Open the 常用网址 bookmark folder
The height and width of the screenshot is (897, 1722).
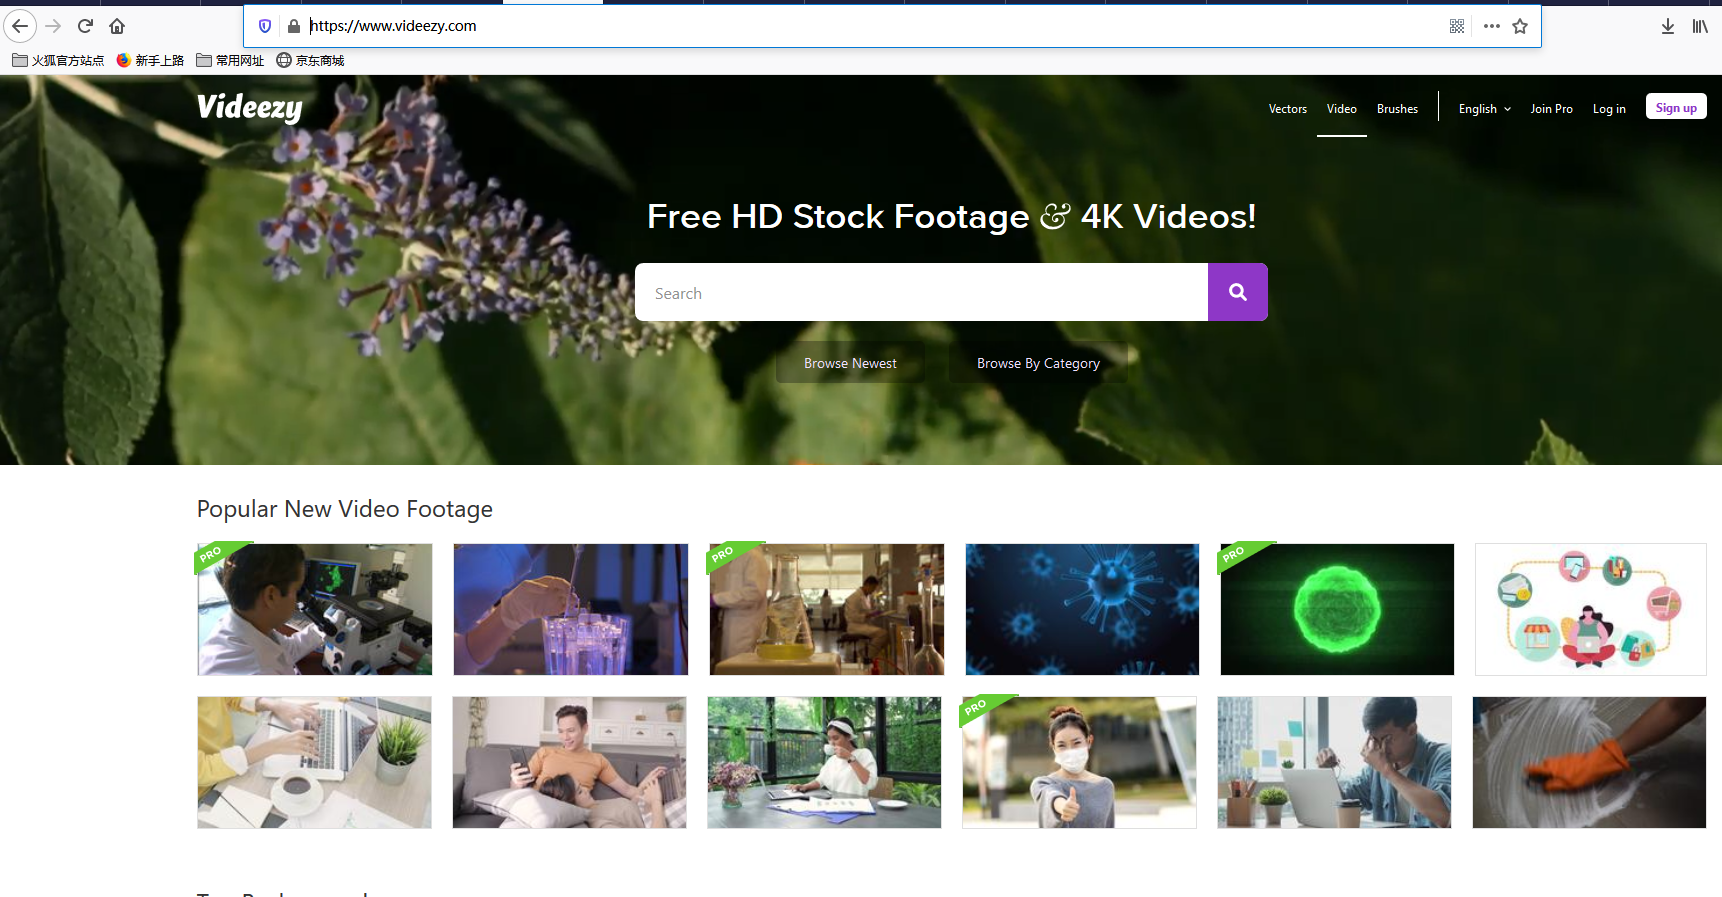click(x=230, y=60)
